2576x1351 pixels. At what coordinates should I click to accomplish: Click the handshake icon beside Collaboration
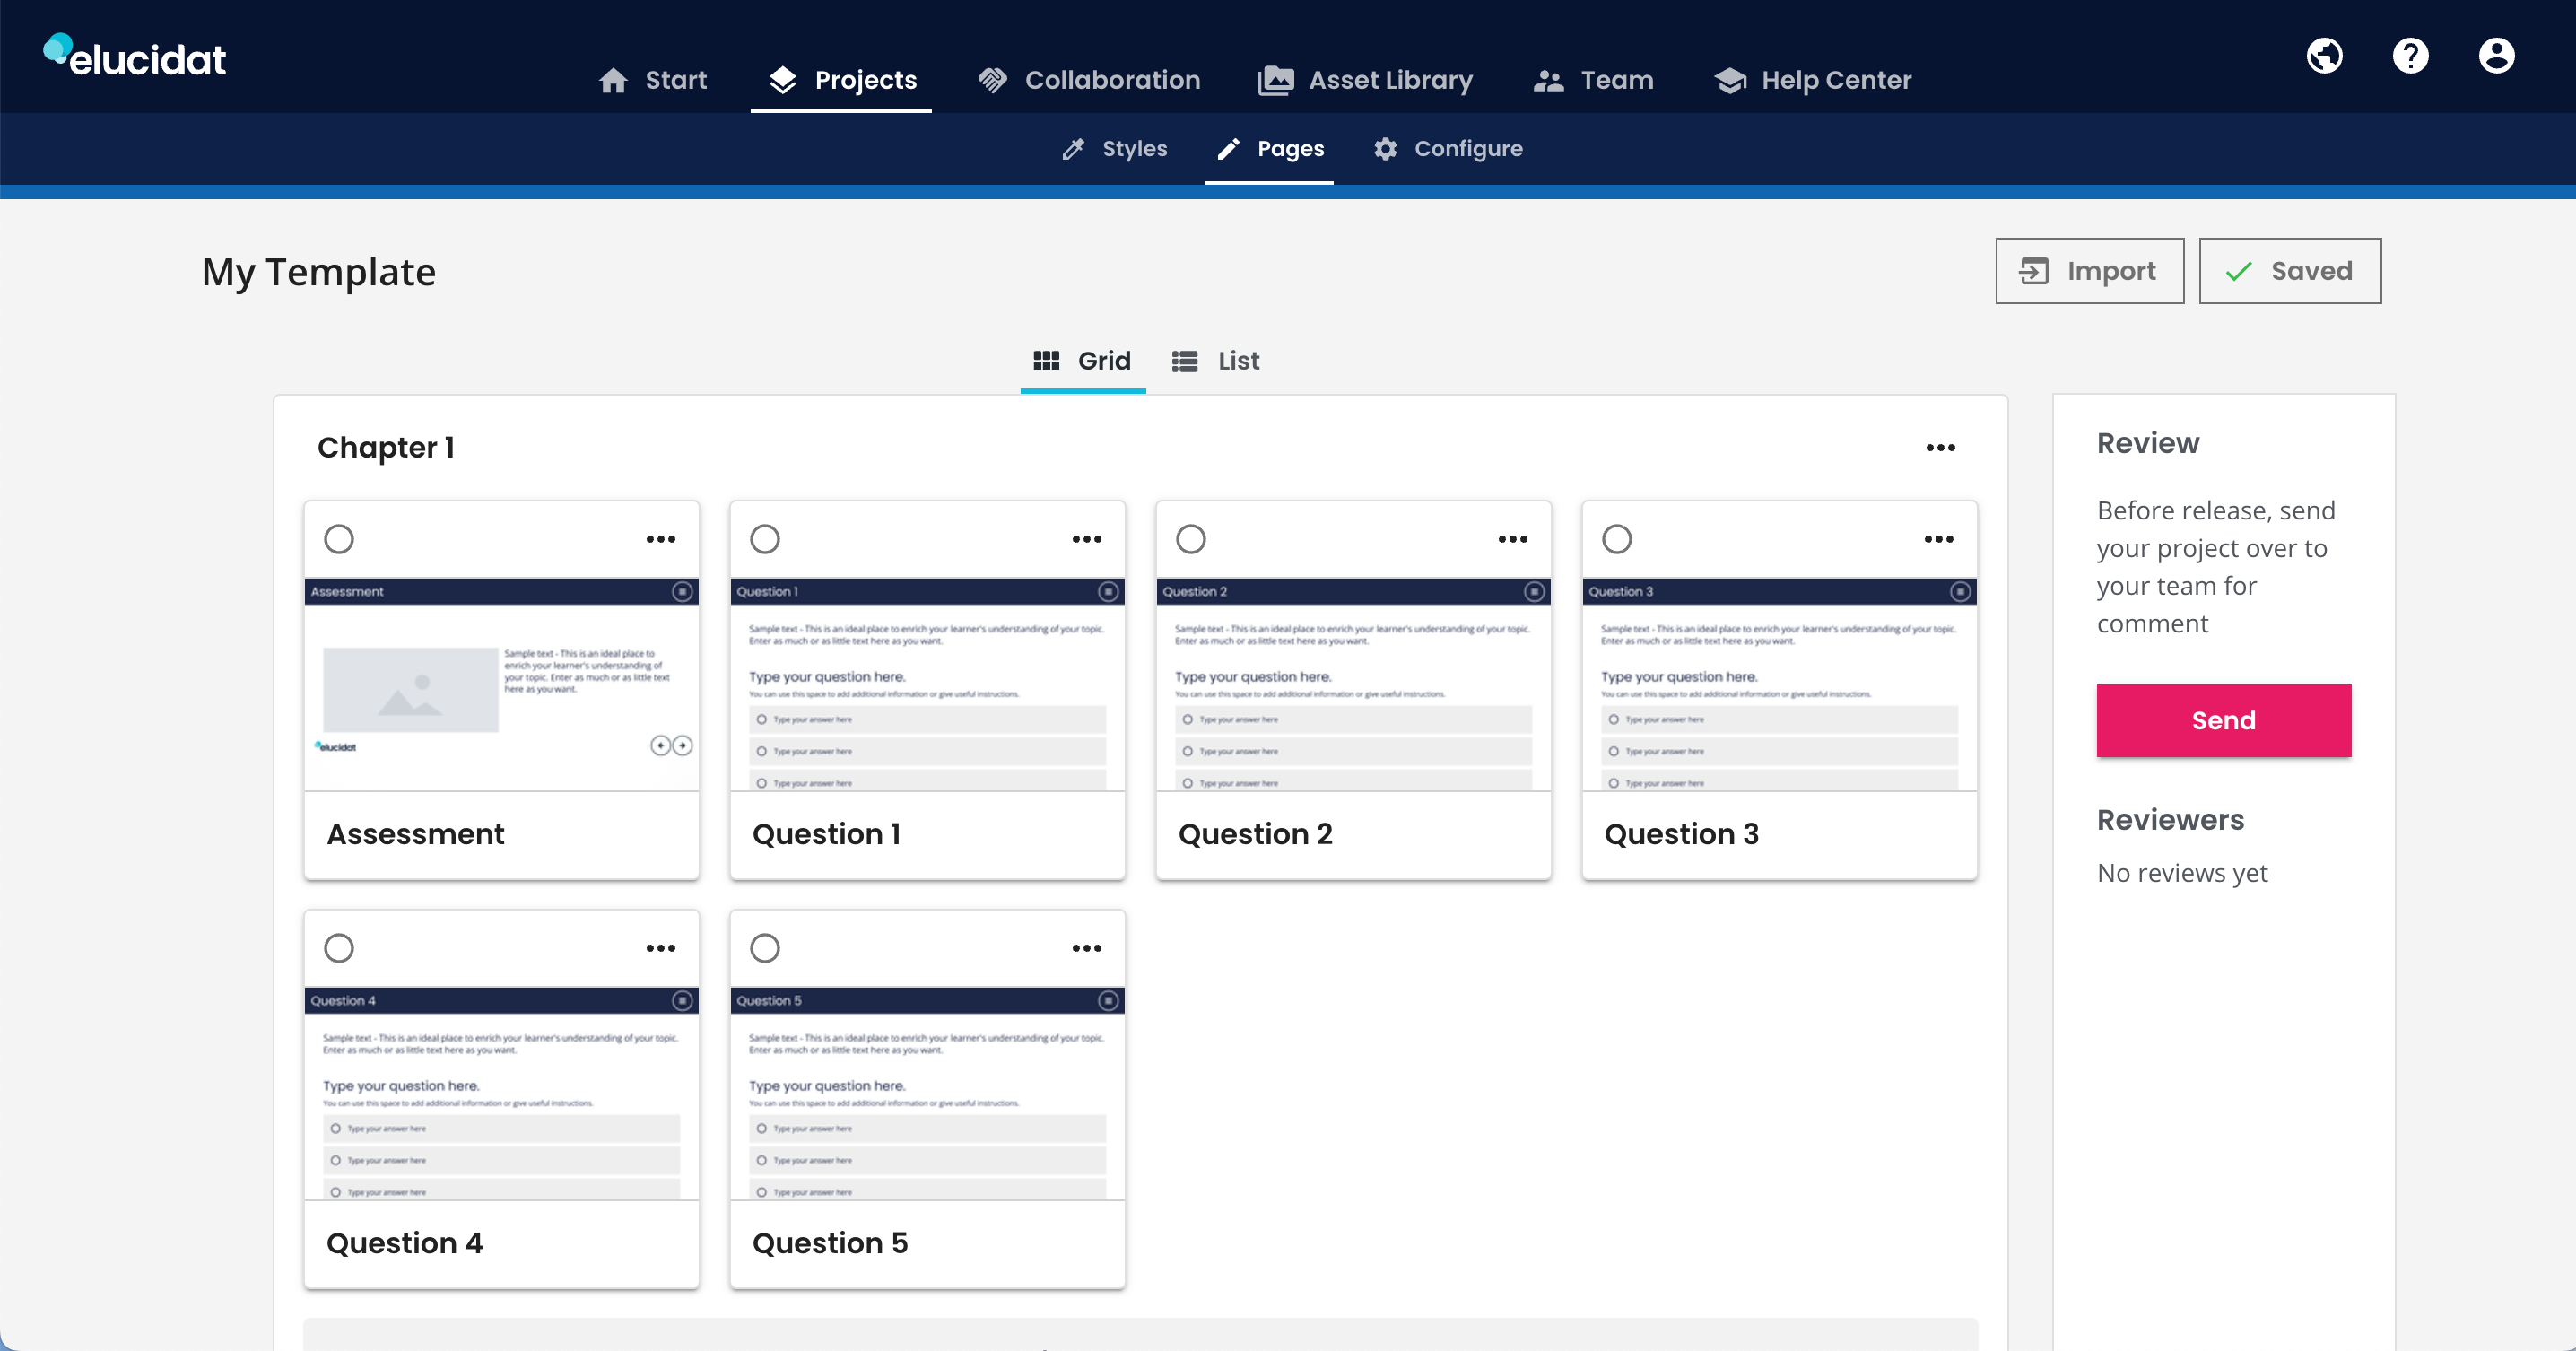click(x=992, y=80)
